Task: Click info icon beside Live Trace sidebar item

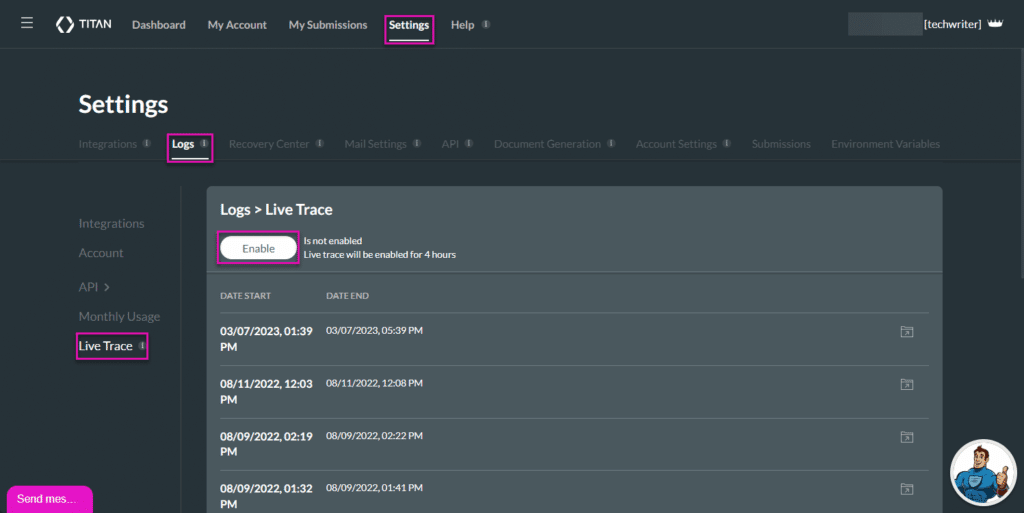Action: point(142,346)
